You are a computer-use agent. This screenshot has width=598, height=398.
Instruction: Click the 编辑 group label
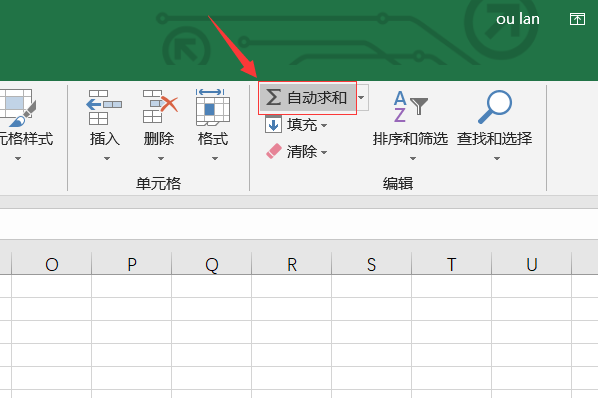click(398, 183)
